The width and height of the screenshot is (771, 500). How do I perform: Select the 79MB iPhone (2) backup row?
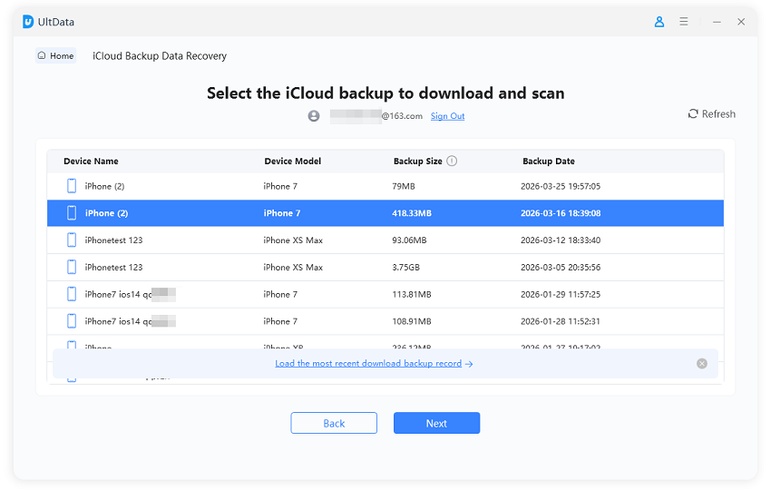click(x=385, y=186)
